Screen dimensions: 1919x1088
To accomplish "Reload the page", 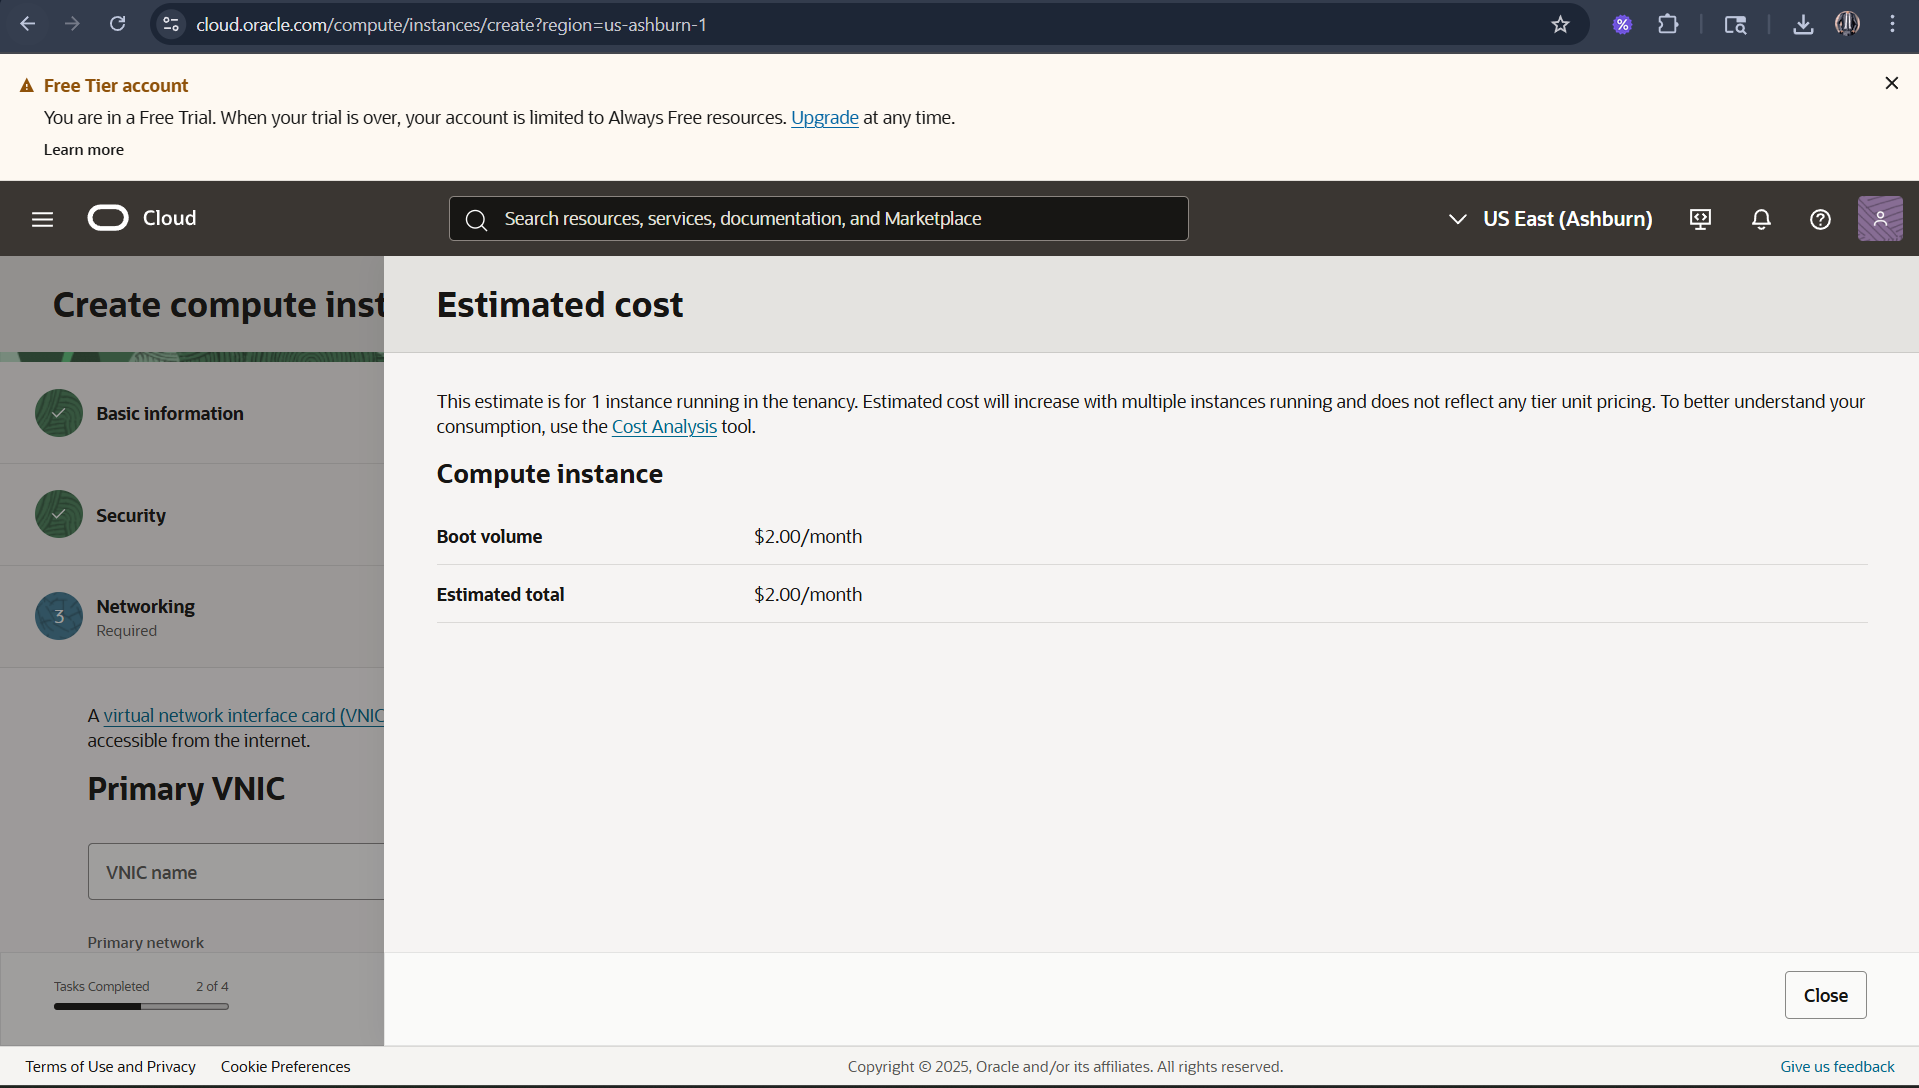I will click(117, 24).
